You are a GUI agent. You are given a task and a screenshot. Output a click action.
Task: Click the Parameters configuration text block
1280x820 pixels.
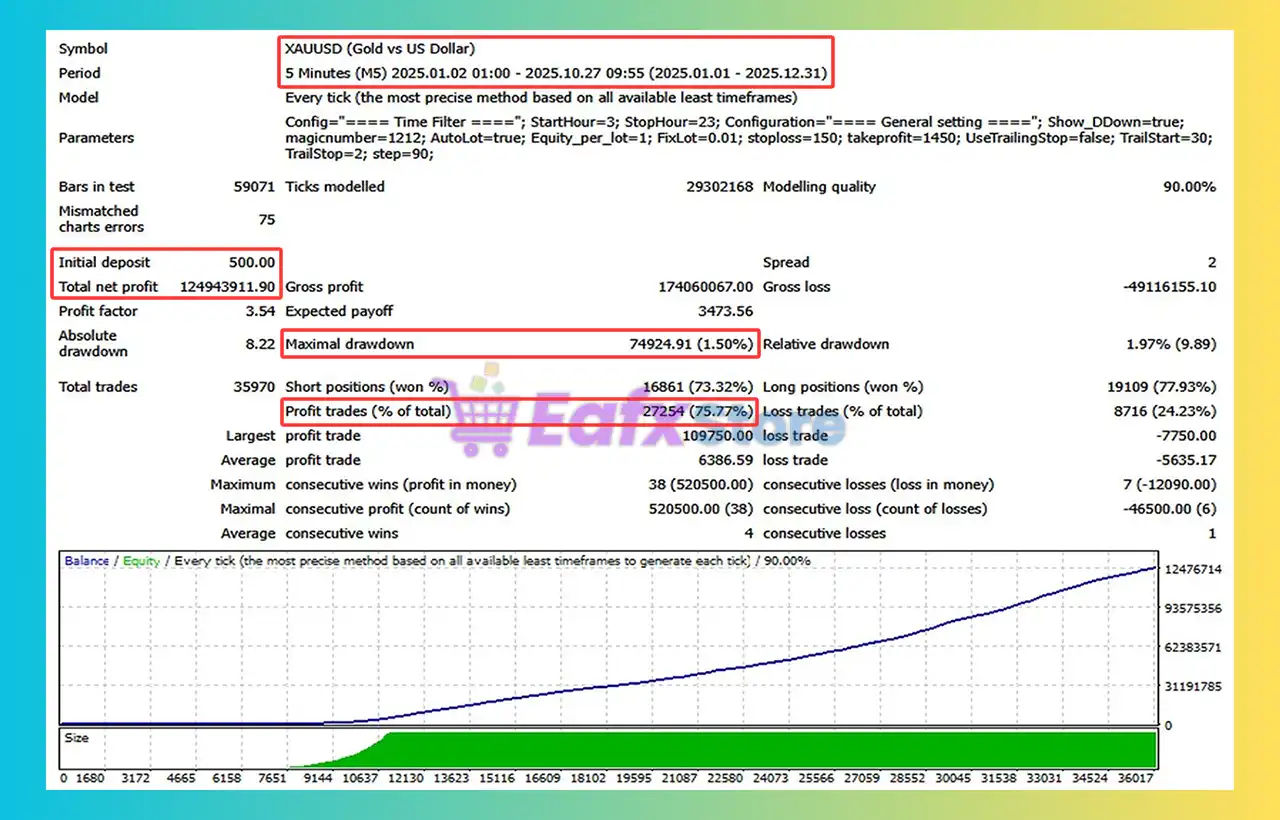click(x=748, y=138)
